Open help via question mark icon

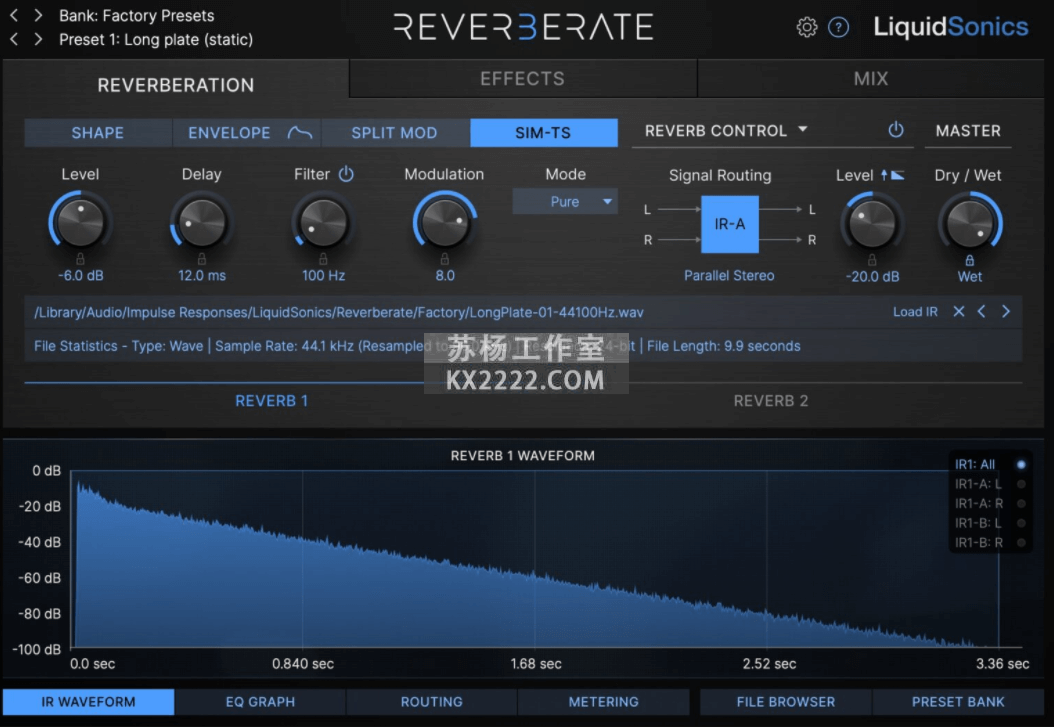(x=838, y=27)
